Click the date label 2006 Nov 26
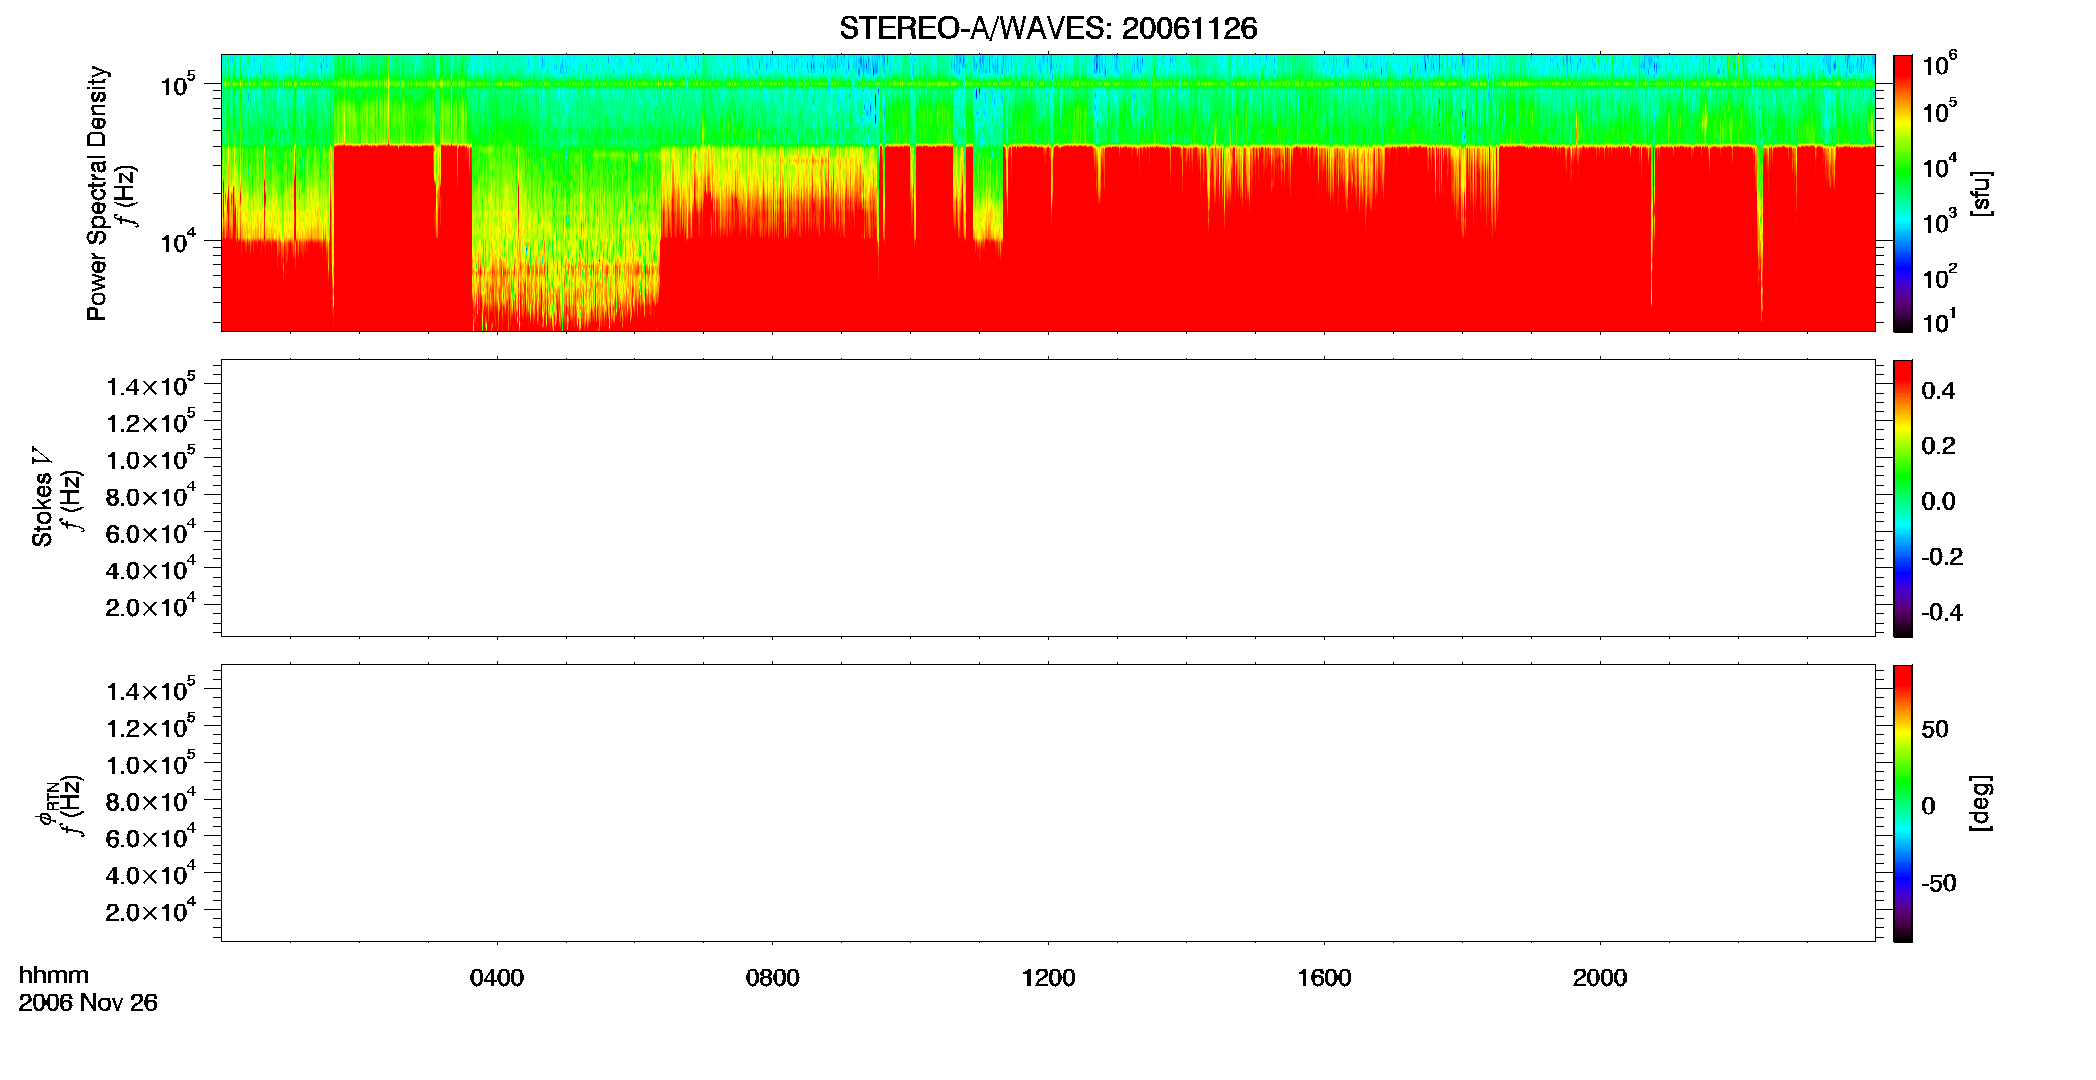Screen dimensions: 2096x1080 (88, 1003)
